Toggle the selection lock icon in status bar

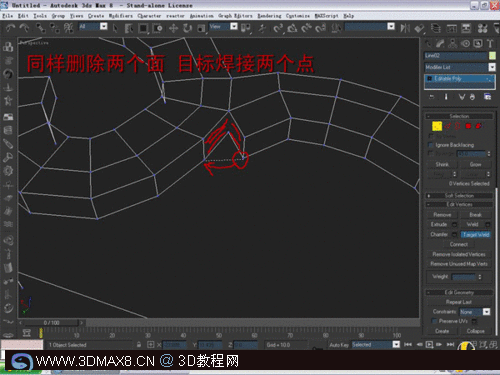(139, 344)
